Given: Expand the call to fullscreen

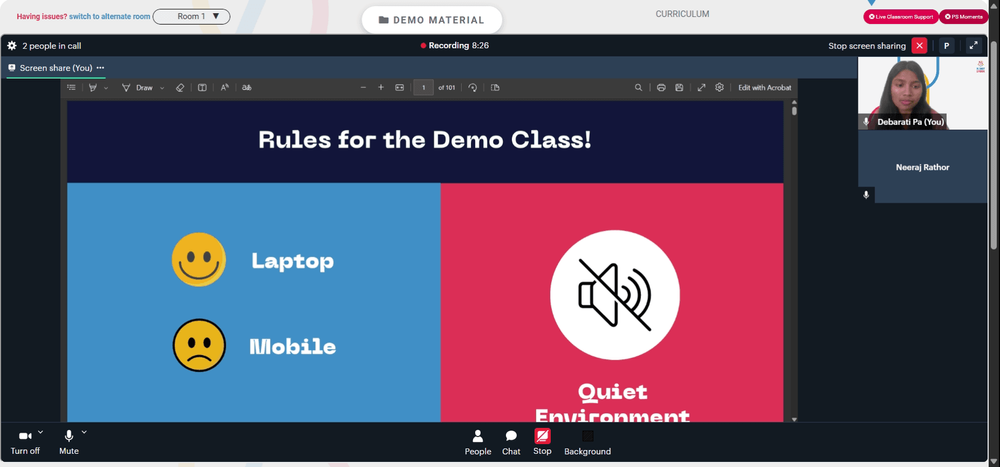Looking at the screenshot, I should [973, 46].
